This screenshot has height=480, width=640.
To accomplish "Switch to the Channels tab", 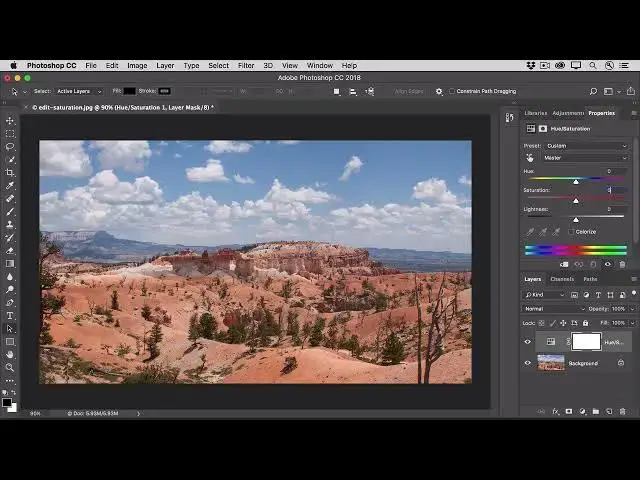I will coord(562,279).
